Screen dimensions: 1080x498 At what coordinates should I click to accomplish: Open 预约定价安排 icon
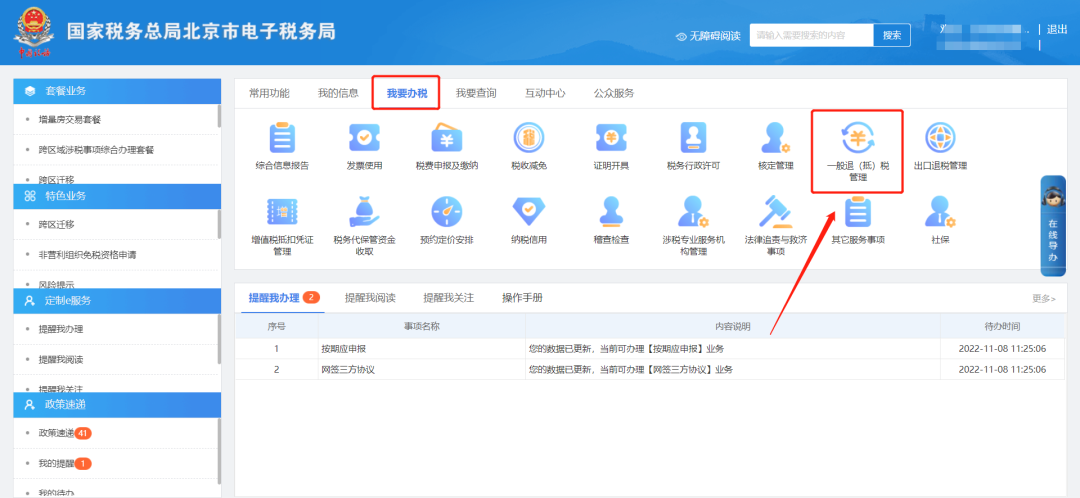446,211
